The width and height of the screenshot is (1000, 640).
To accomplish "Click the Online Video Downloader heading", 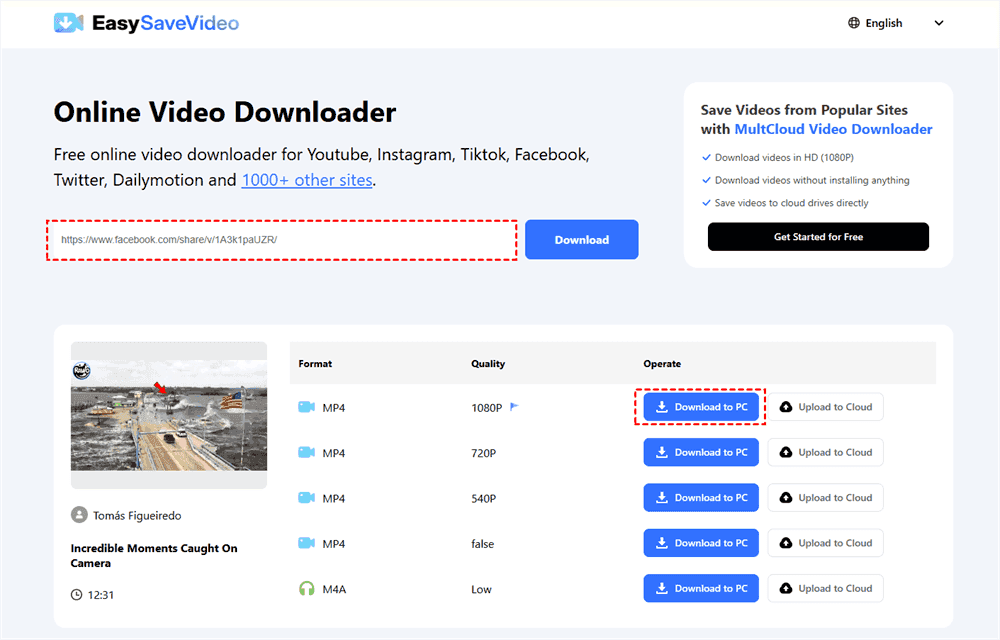I will [x=224, y=112].
